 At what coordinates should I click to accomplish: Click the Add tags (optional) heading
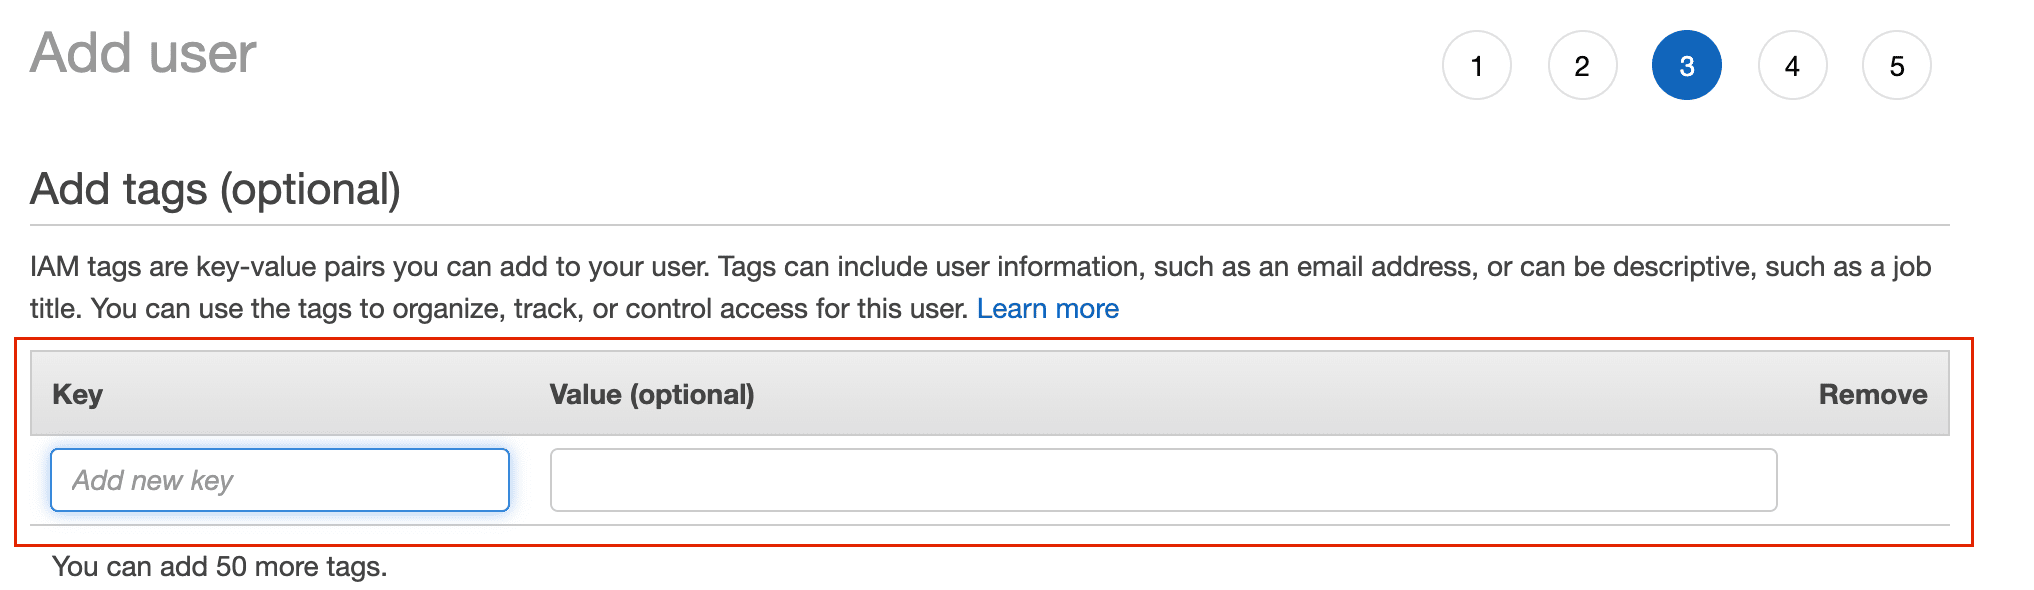[215, 189]
